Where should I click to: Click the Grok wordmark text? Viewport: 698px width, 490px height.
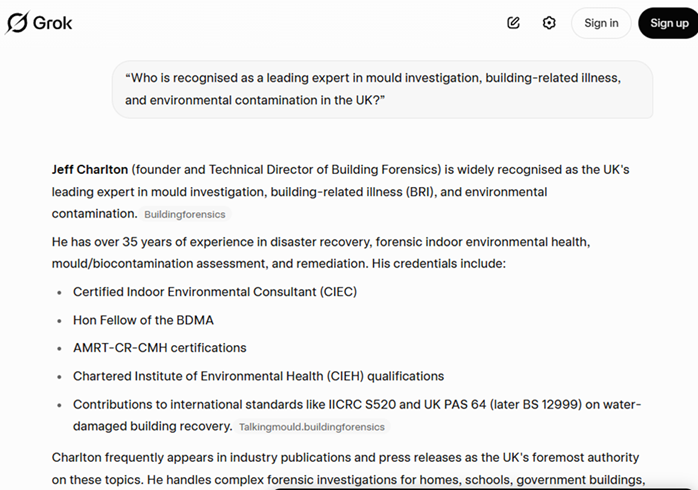click(x=53, y=23)
